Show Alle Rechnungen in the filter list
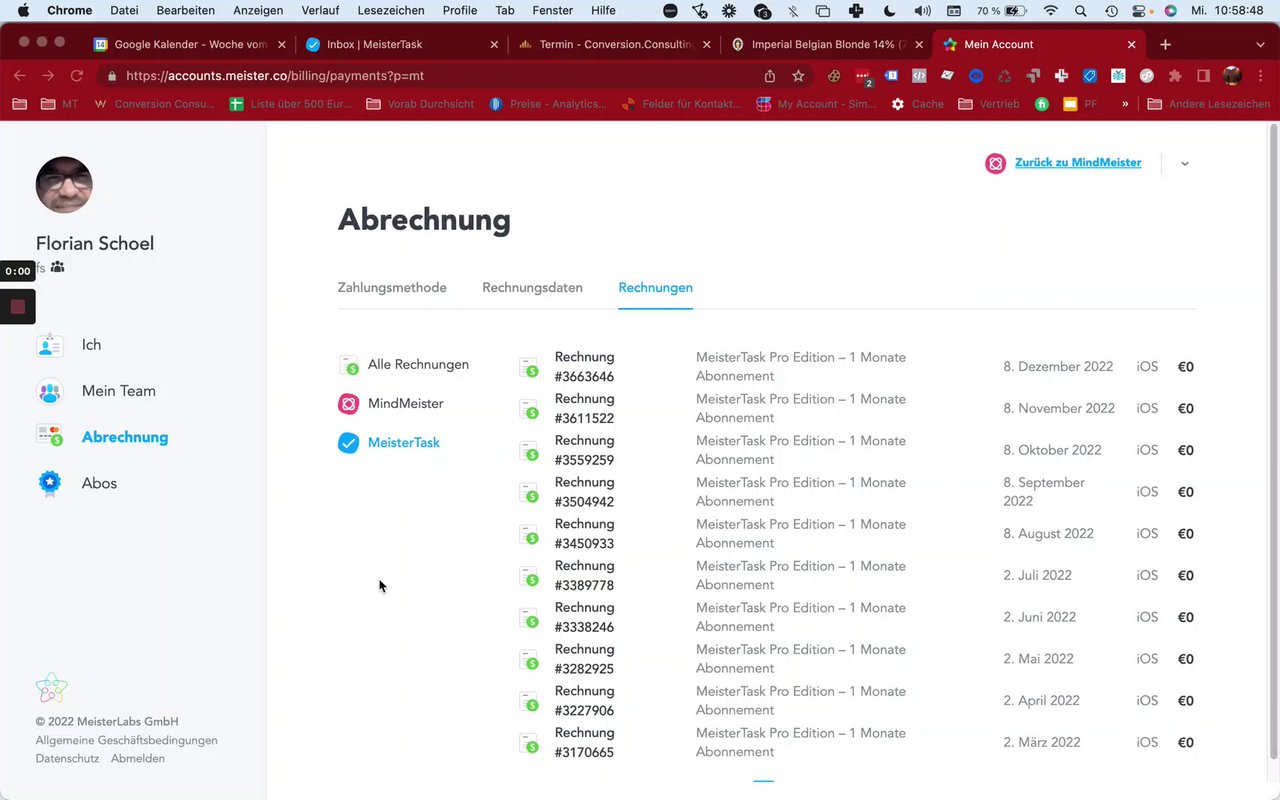Image resolution: width=1280 pixels, height=800 pixels. [x=418, y=364]
